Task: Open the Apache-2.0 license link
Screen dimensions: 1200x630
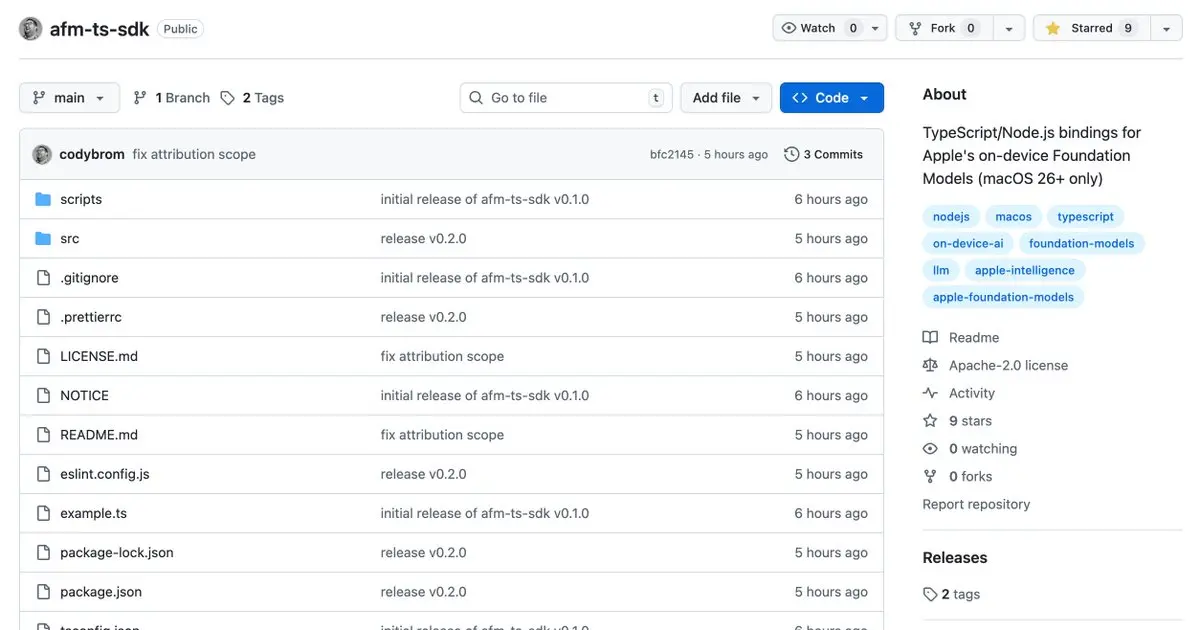Action: click(1008, 365)
